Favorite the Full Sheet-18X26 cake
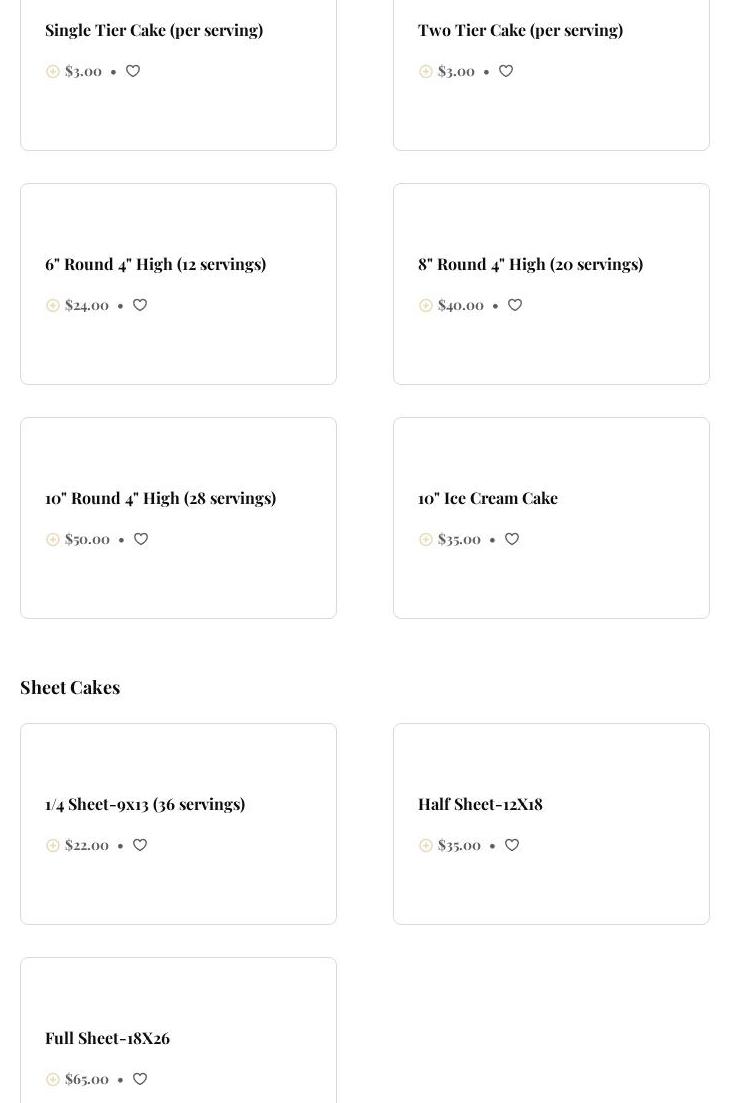The width and height of the screenshot is (750, 1103). click(140, 1079)
